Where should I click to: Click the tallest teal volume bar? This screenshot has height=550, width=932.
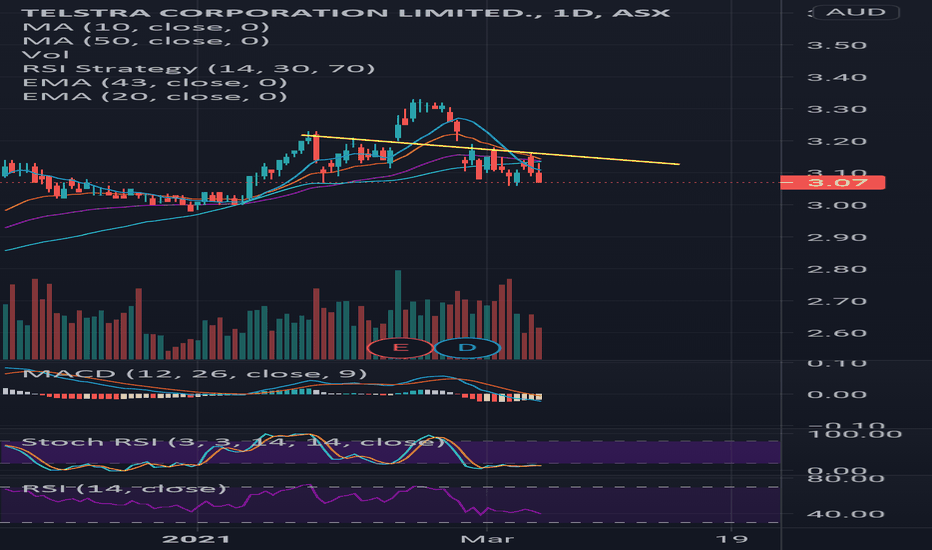click(398, 315)
